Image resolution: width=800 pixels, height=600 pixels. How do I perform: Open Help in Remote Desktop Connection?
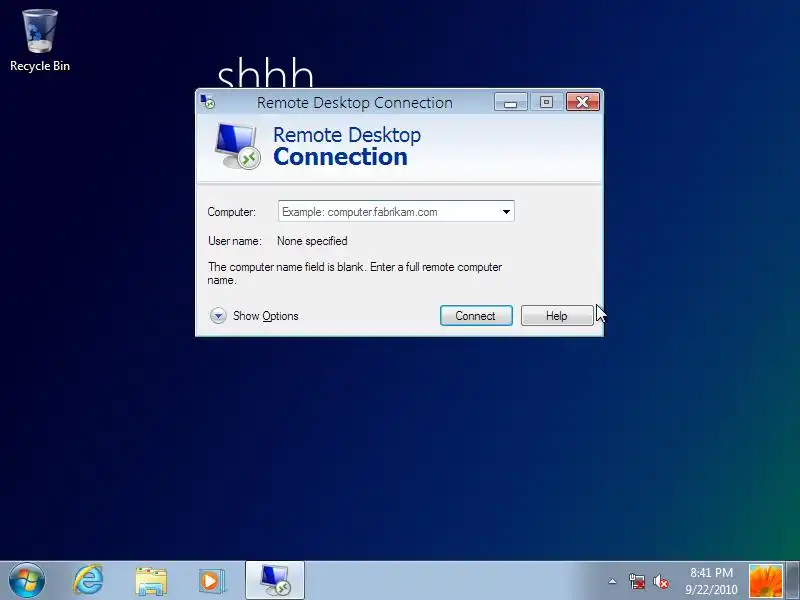(x=557, y=316)
